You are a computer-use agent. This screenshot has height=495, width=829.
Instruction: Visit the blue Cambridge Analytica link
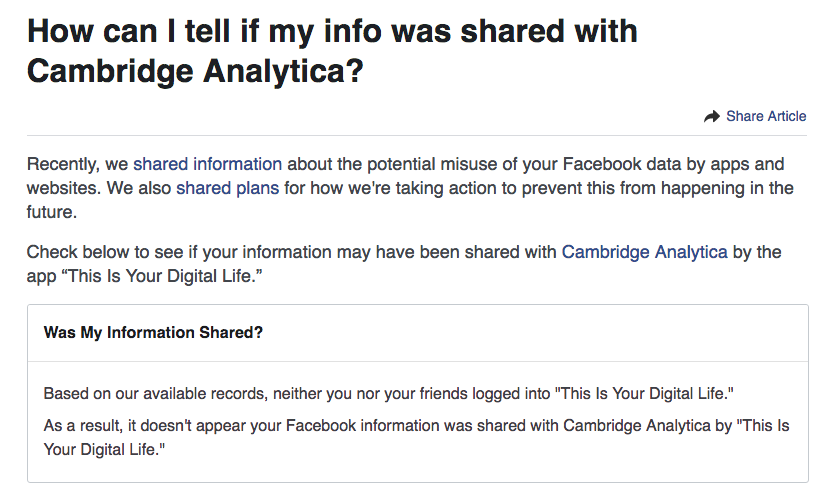coord(644,252)
